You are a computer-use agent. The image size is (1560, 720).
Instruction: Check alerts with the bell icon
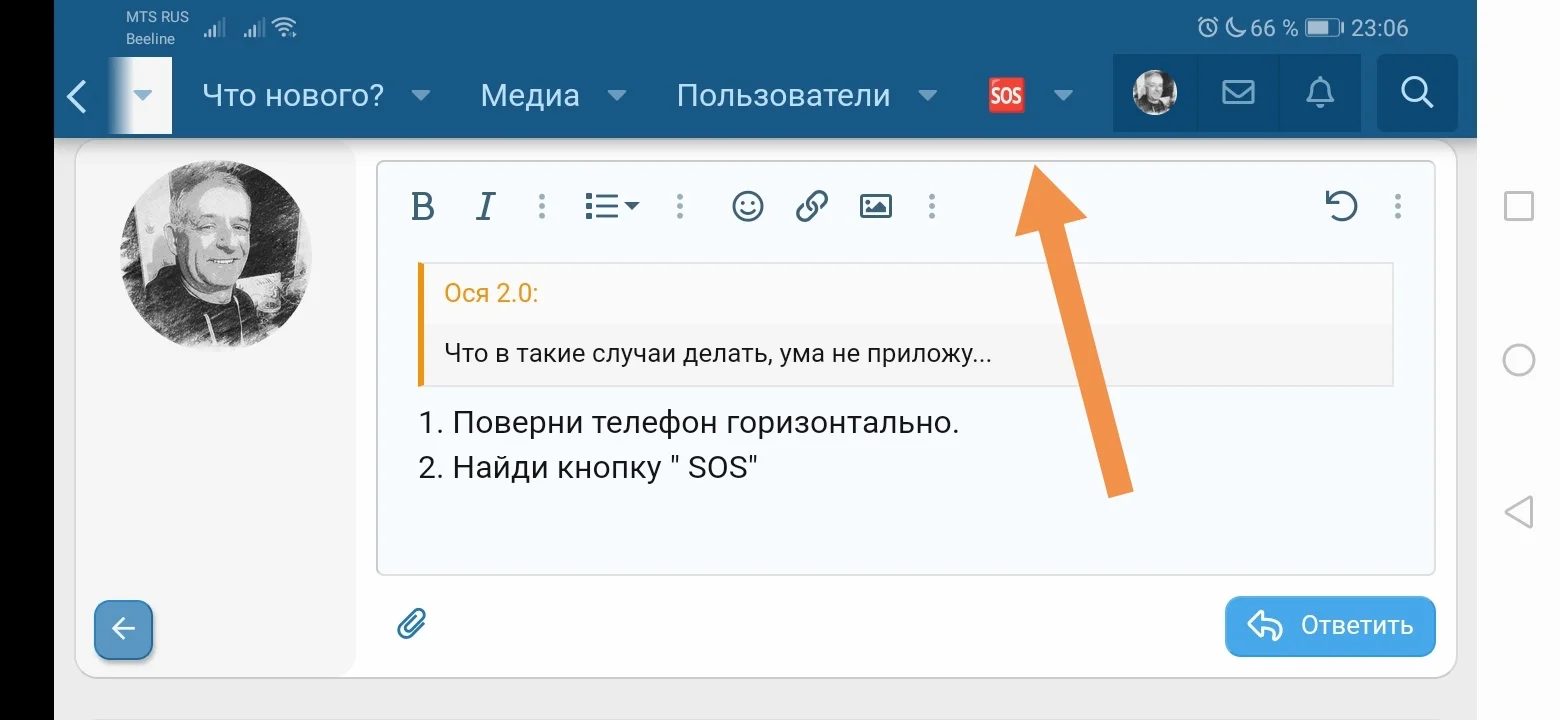click(x=1319, y=93)
